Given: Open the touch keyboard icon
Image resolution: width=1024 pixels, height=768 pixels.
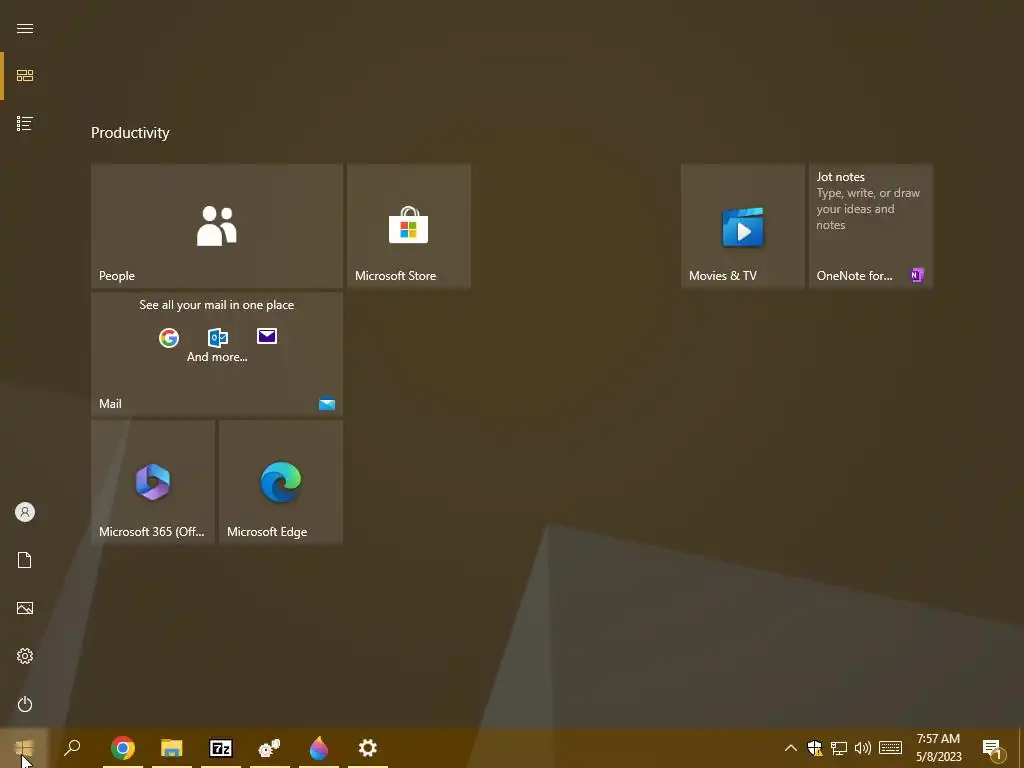Looking at the screenshot, I should coord(890,748).
